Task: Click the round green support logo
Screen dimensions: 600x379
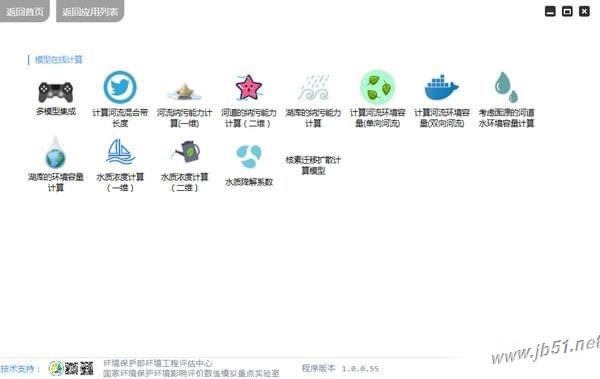Action: [x=56, y=368]
